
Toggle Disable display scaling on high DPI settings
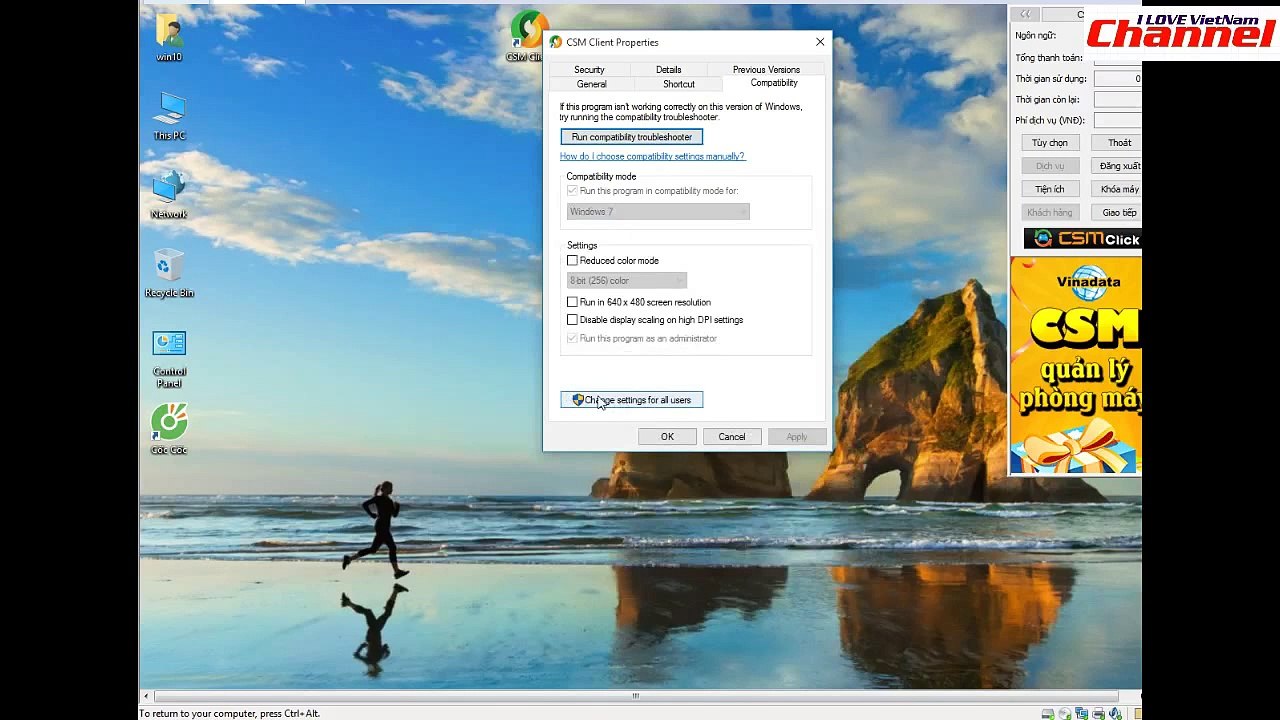[x=572, y=320]
